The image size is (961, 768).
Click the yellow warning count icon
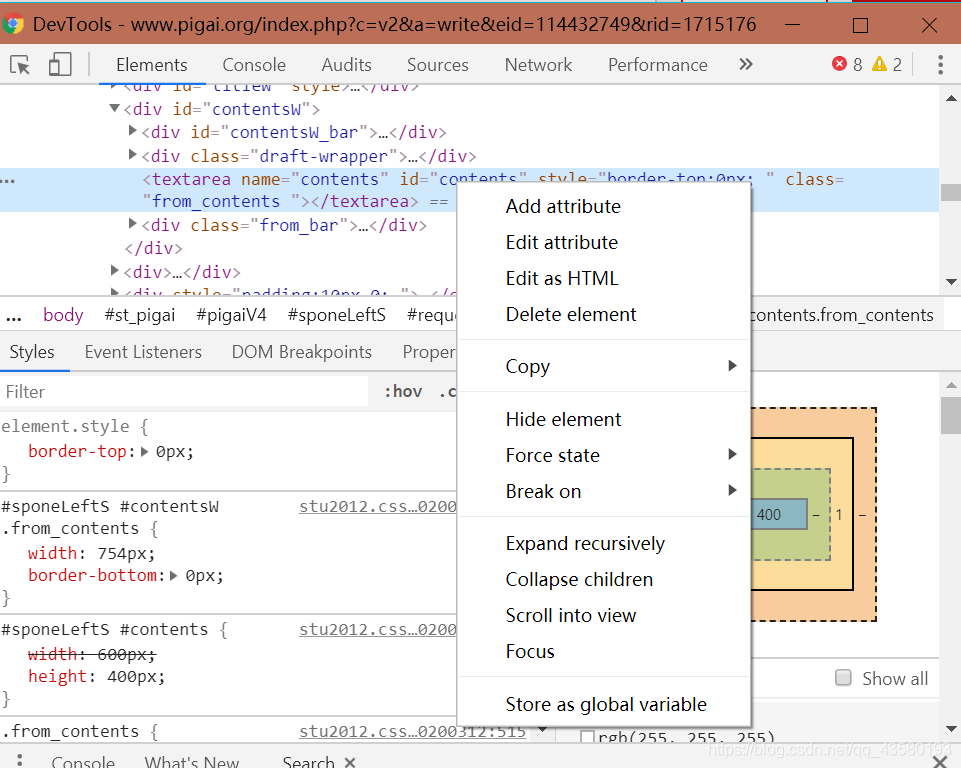click(x=879, y=64)
